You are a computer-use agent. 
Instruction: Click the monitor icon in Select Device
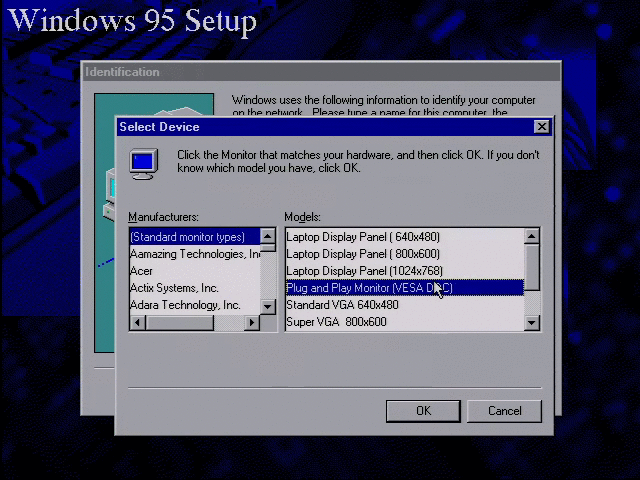tap(144, 164)
